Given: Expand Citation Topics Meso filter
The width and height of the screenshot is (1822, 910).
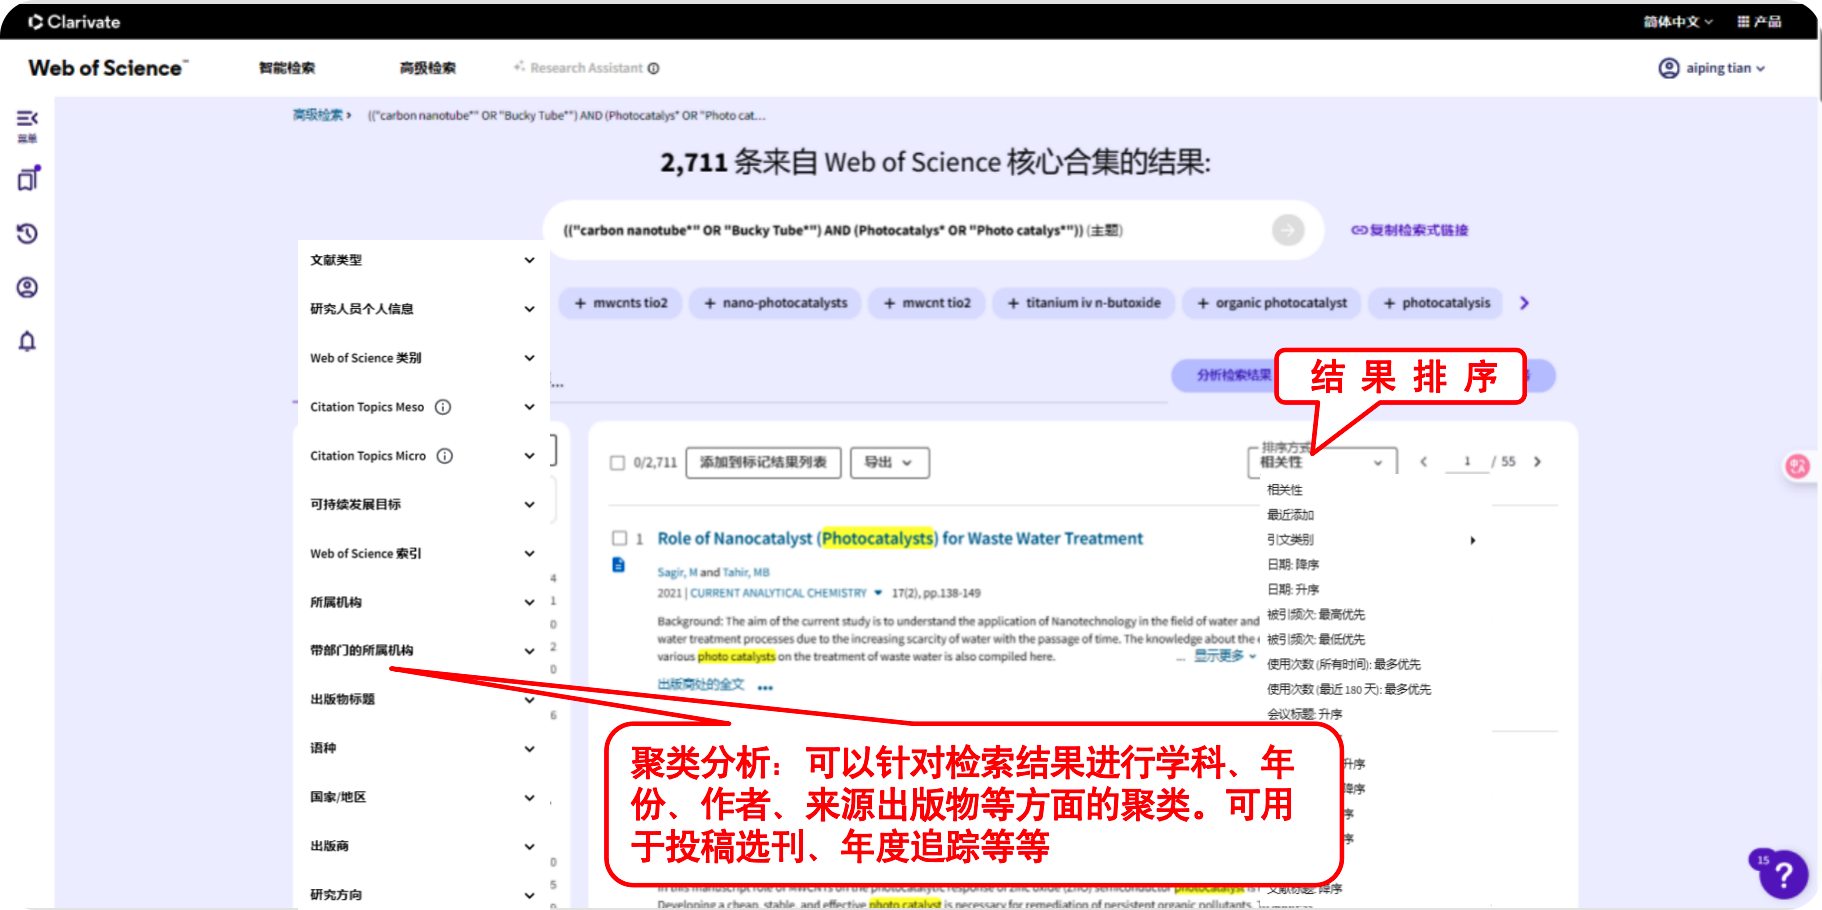Looking at the screenshot, I should pyautogui.click(x=529, y=407).
